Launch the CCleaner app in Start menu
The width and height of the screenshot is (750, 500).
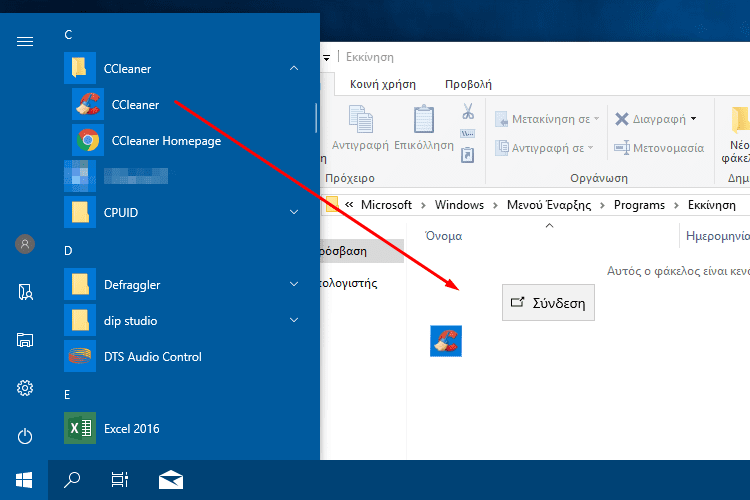pyautogui.click(x=135, y=104)
